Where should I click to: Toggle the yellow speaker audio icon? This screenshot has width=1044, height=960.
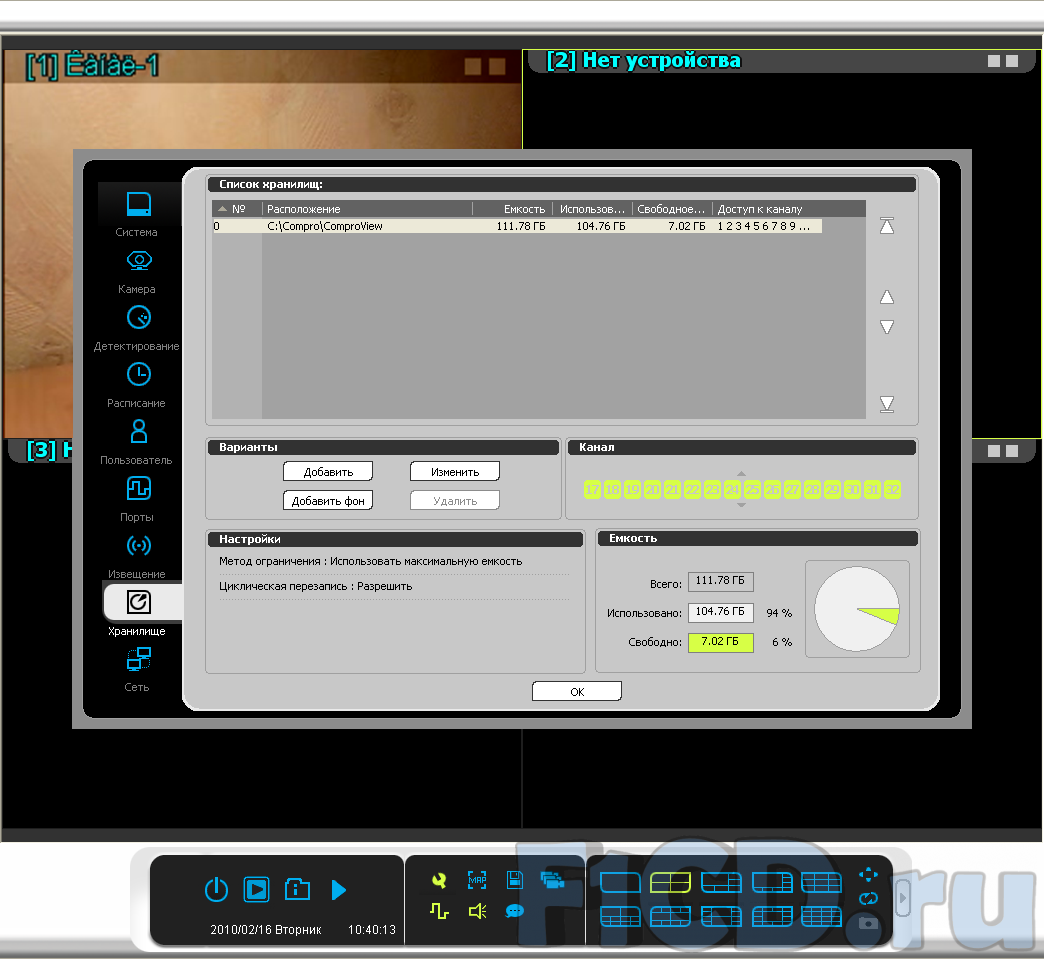click(477, 911)
